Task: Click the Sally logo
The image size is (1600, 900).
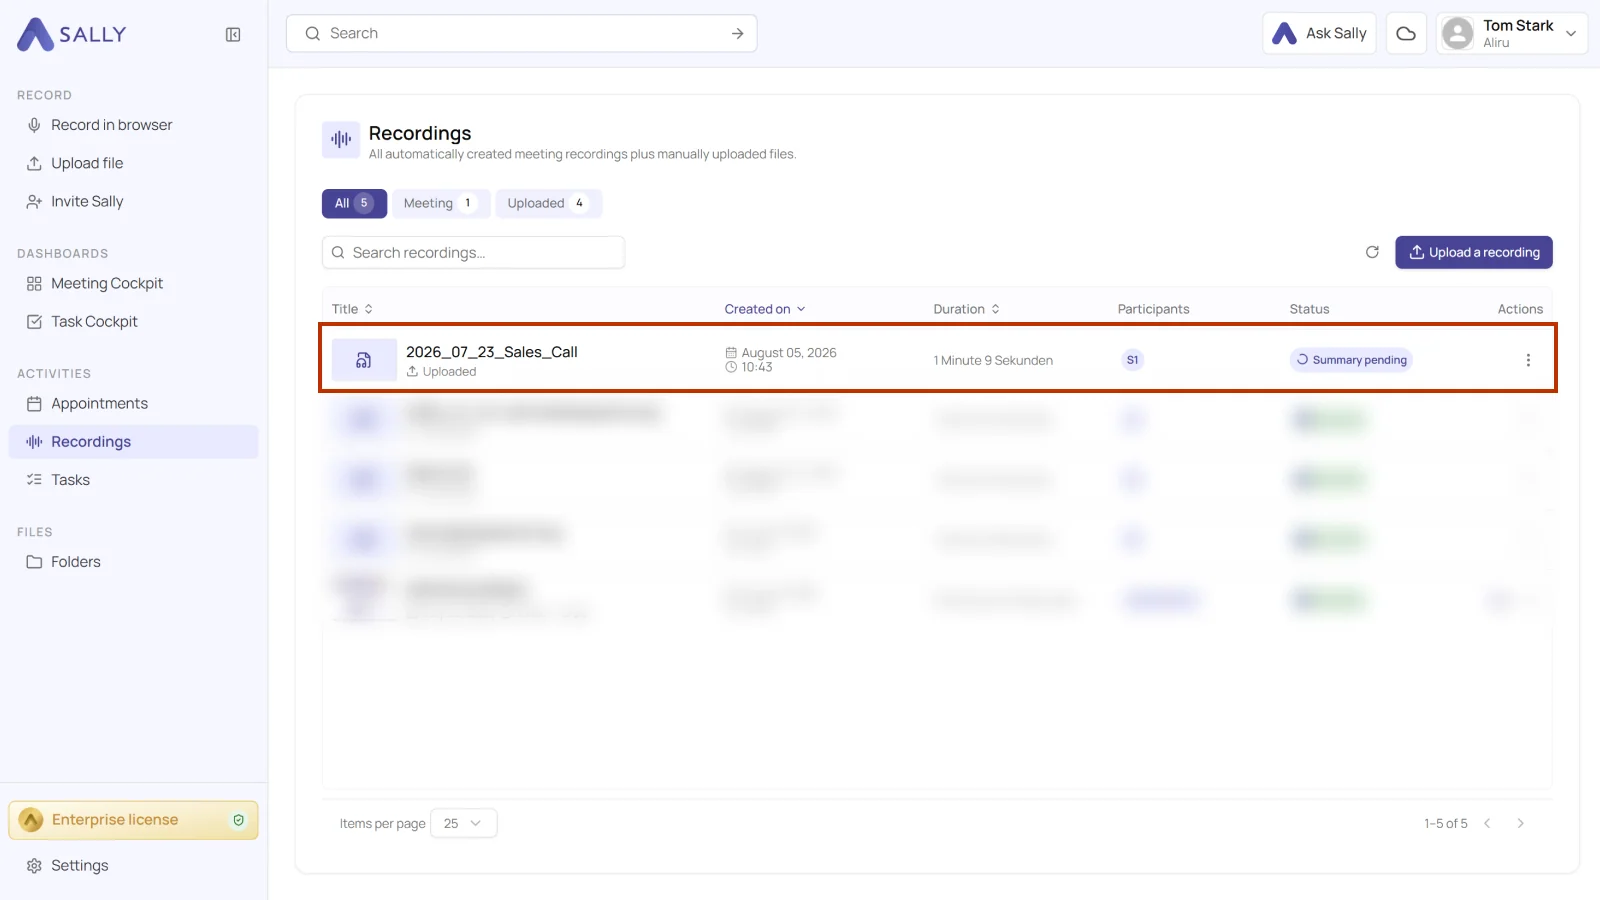Action: pyautogui.click(x=72, y=34)
